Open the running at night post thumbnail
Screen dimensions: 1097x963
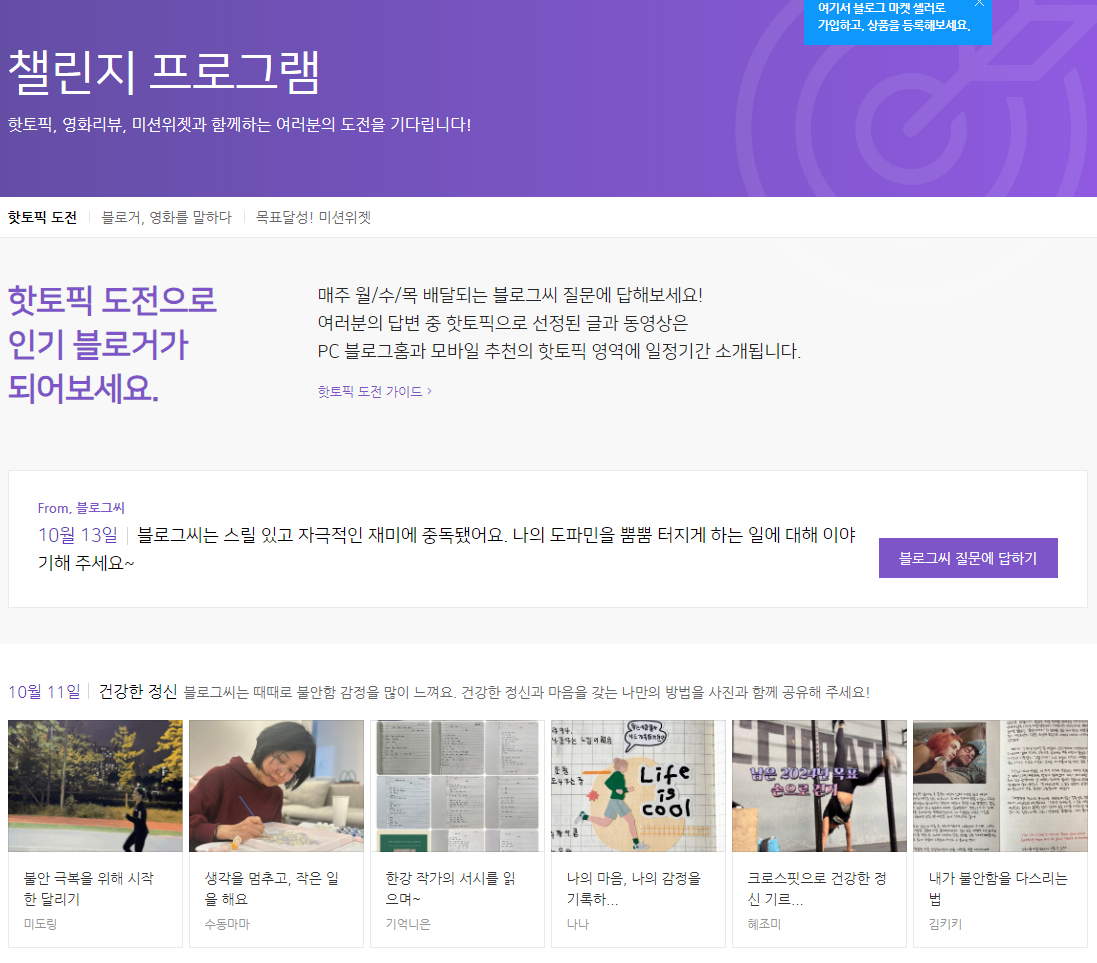(x=95, y=785)
